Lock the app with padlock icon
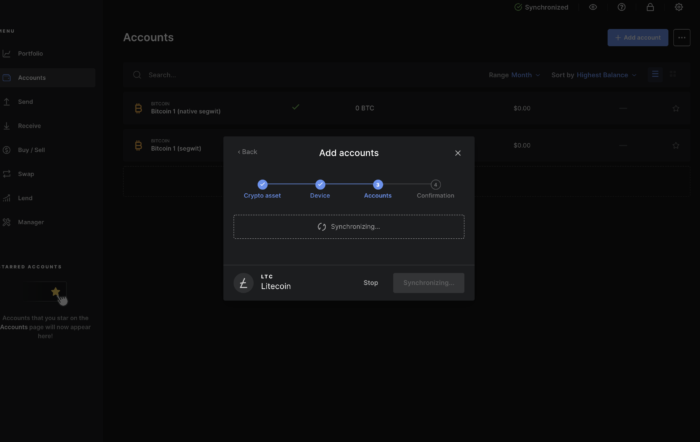700x442 pixels. coord(650,7)
